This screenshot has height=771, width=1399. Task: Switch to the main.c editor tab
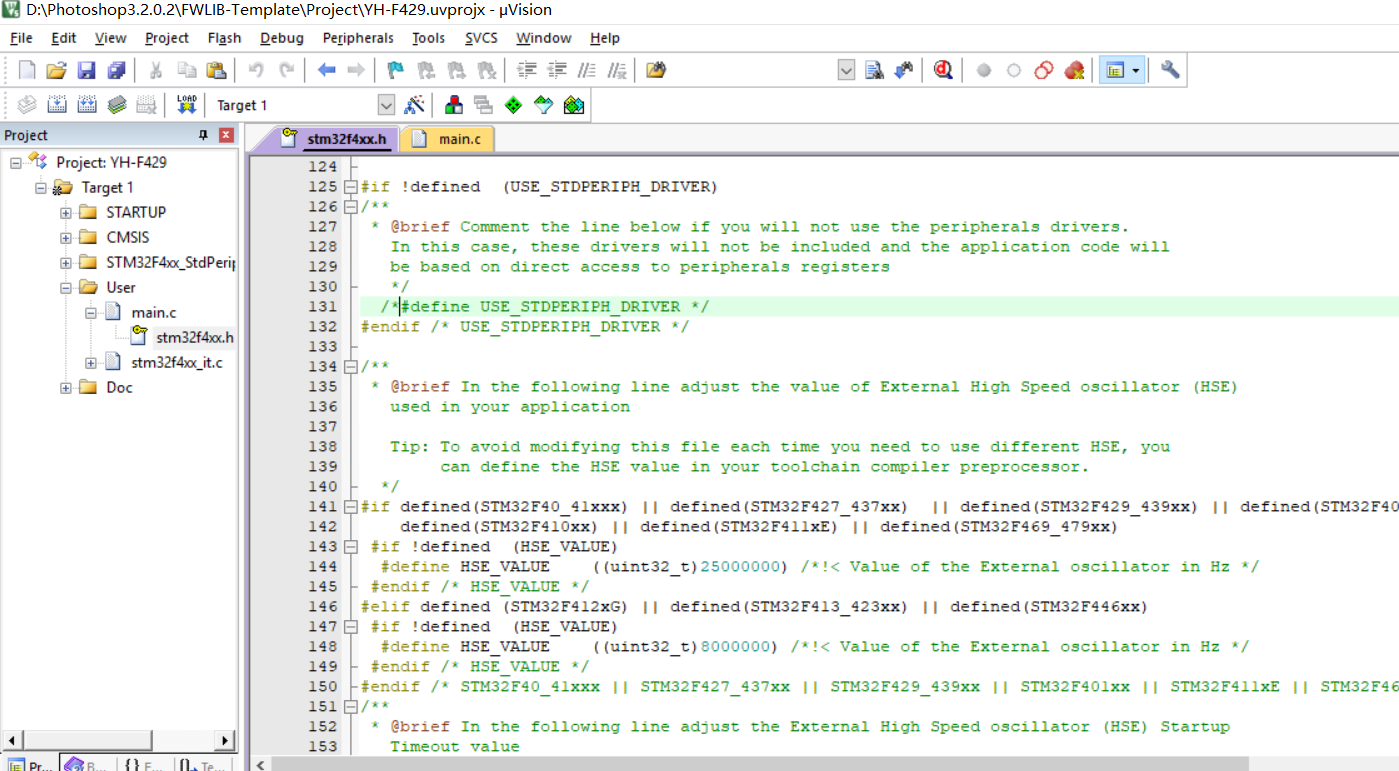(459, 139)
